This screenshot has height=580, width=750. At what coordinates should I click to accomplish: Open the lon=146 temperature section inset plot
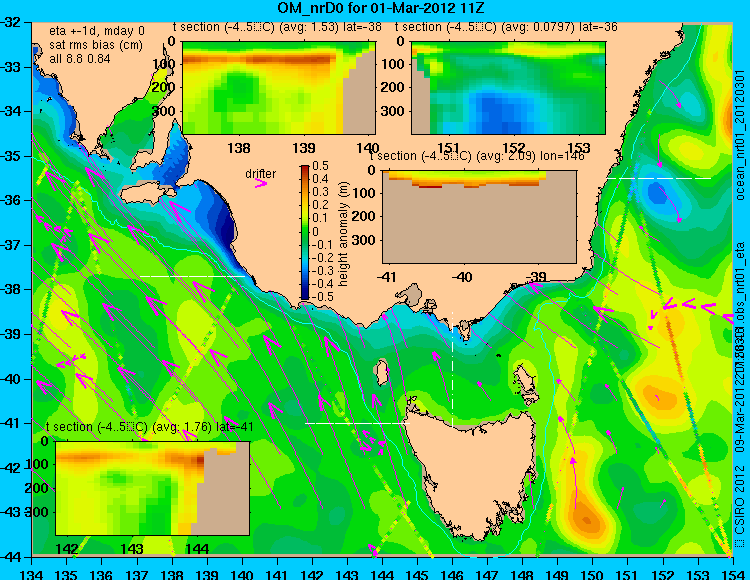(x=479, y=217)
